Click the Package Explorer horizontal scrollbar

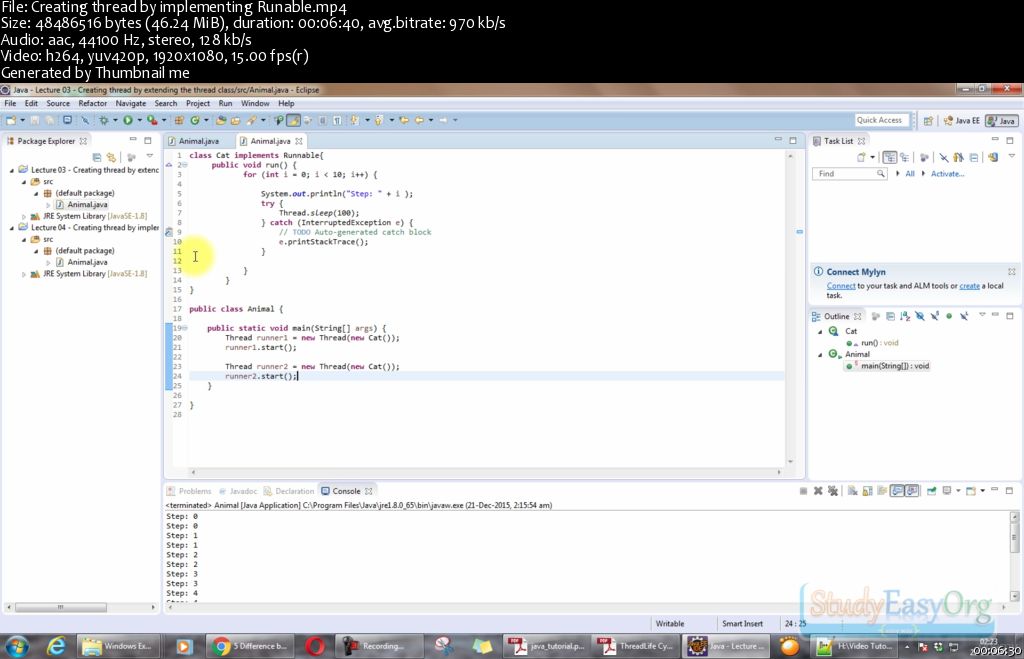coord(81,607)
